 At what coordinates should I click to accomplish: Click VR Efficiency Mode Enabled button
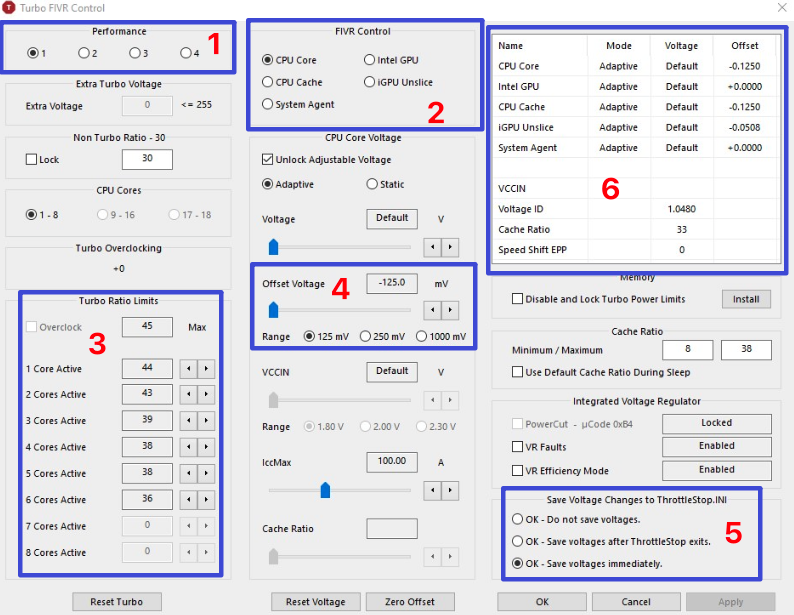point(717,470)
